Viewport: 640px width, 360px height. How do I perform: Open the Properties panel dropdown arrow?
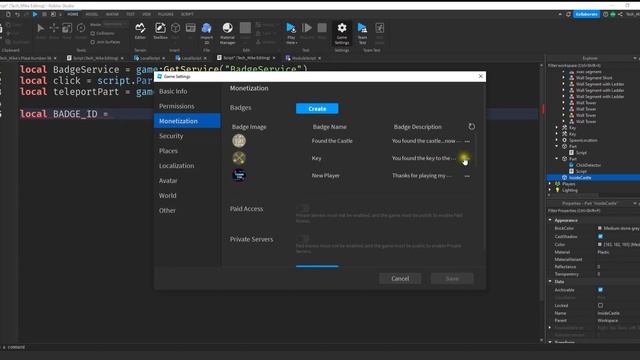(635, 203)
